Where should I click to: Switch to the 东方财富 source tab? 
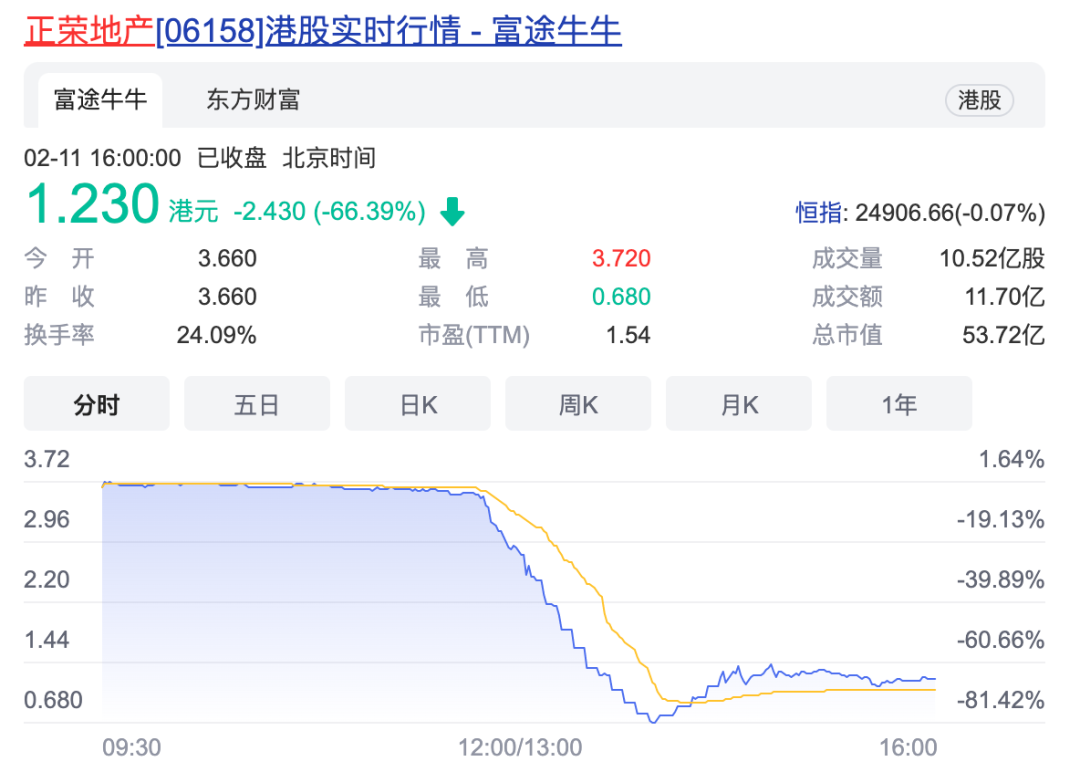click(x=253, y=99)
